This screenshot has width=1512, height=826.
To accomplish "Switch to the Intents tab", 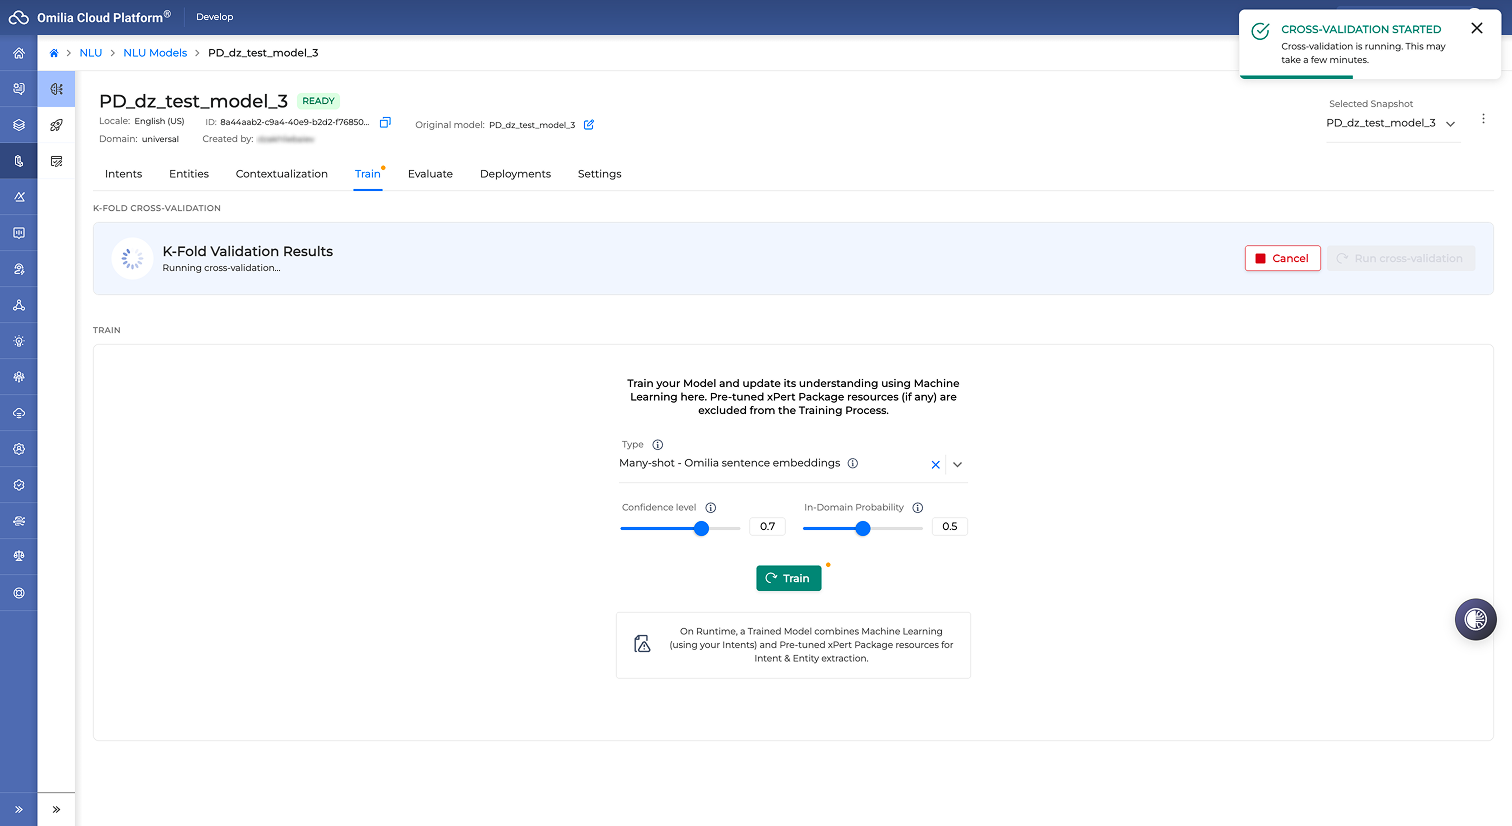I will [x=123, y=174].
